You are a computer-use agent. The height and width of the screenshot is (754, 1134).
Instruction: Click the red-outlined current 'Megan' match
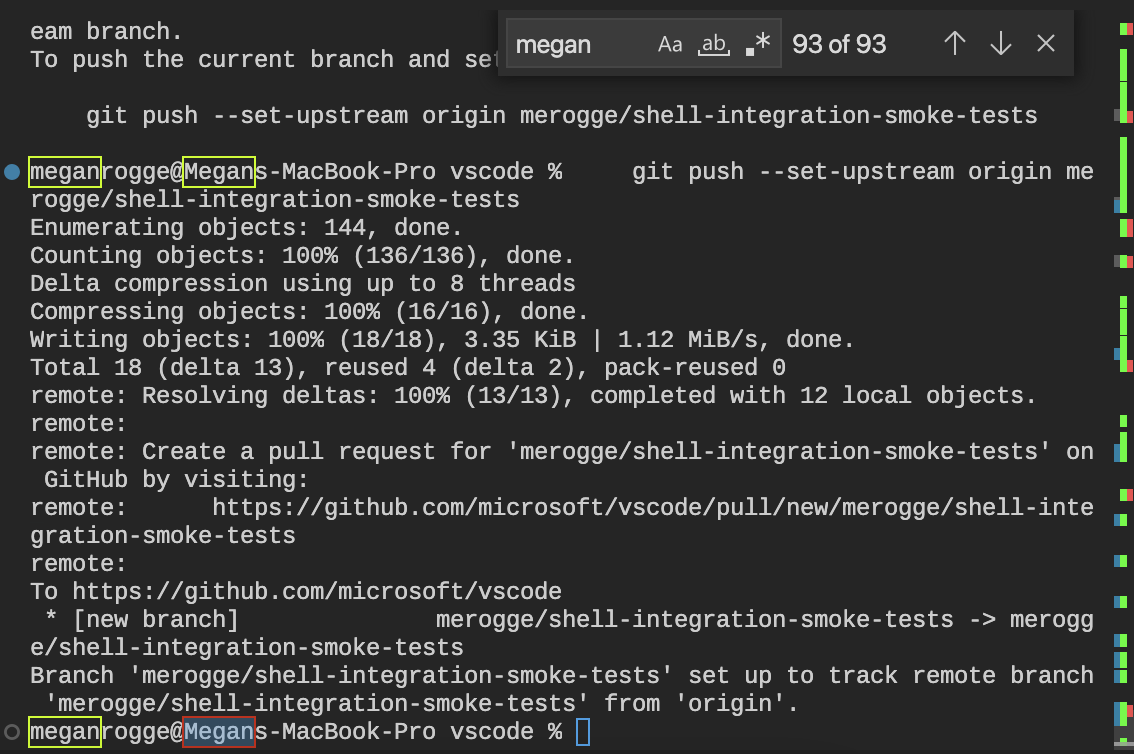click(x=219, y=732)
